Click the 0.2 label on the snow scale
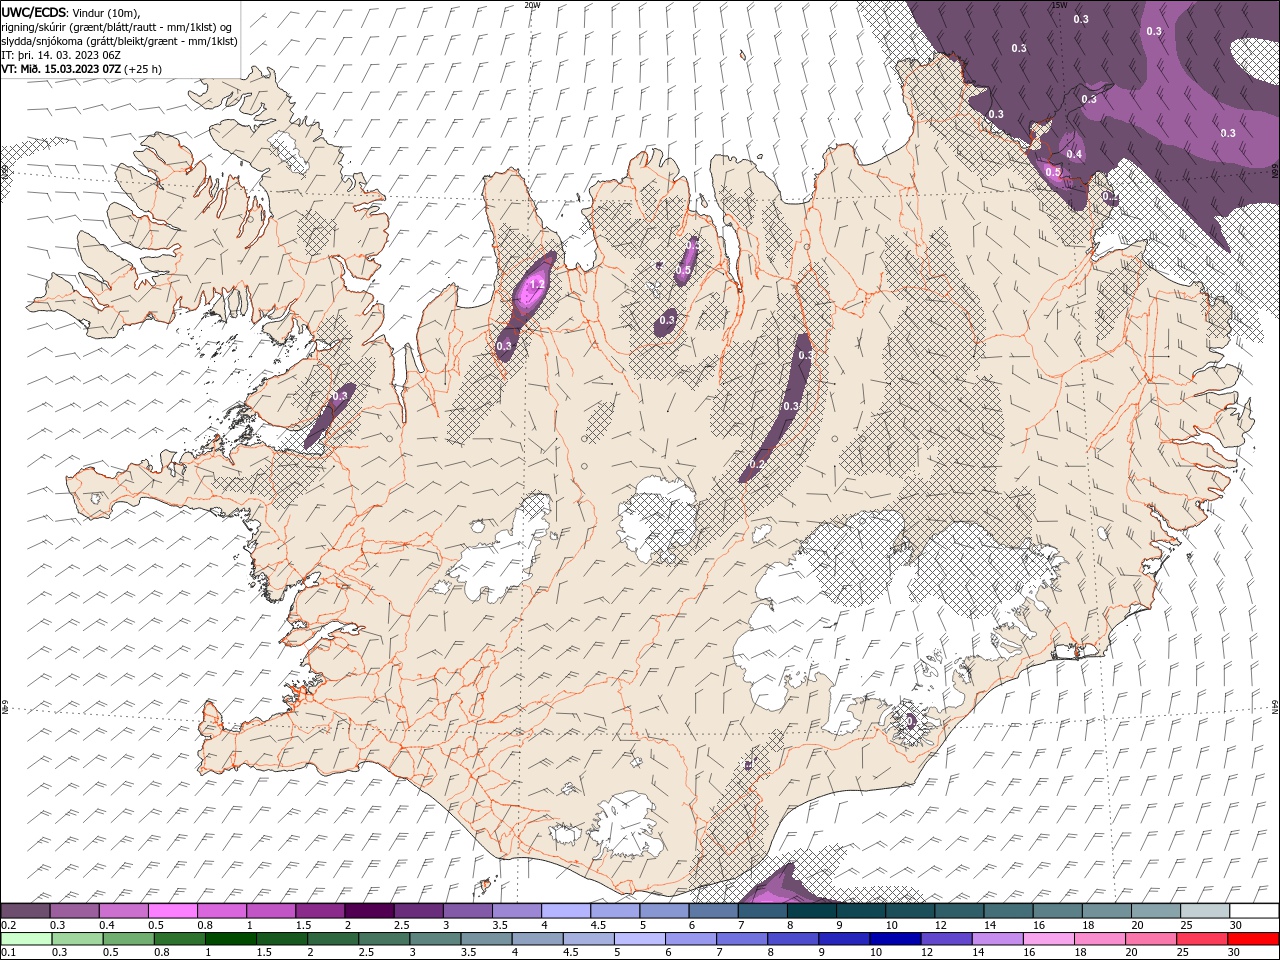Screen dimensions: 1280x960 point(9,924)
